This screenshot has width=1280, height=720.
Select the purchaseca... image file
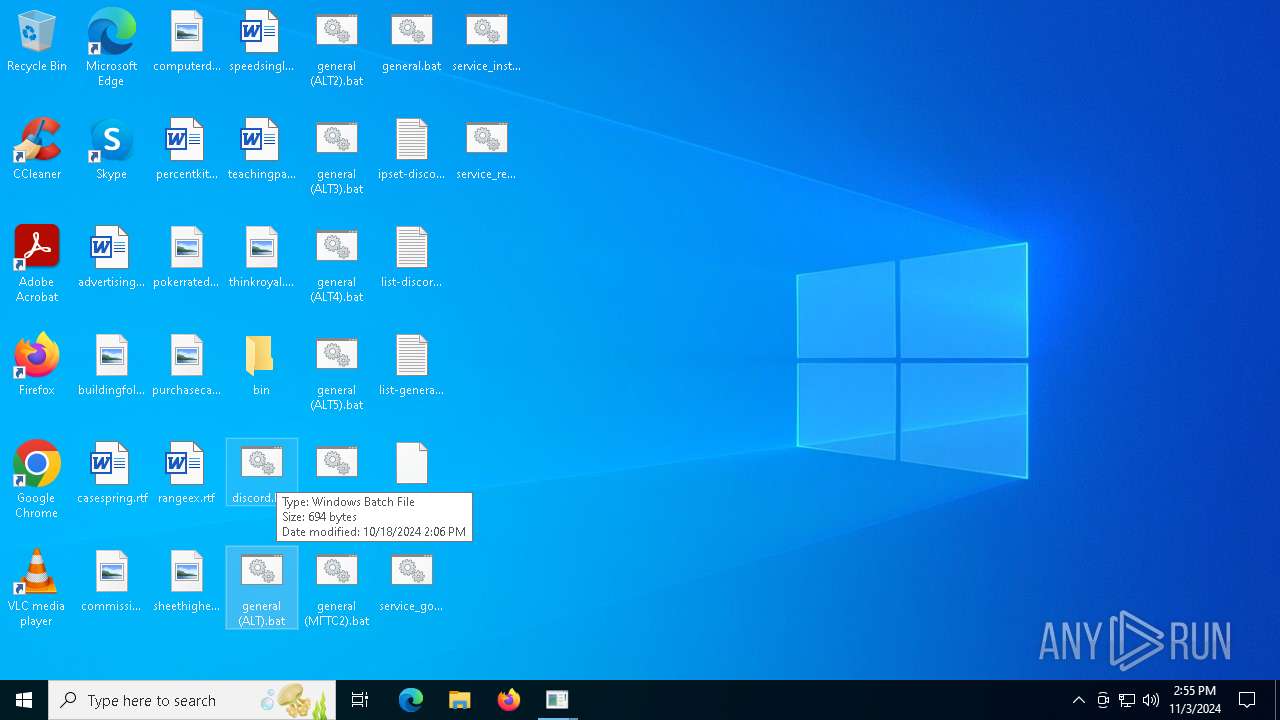[186, 365]
